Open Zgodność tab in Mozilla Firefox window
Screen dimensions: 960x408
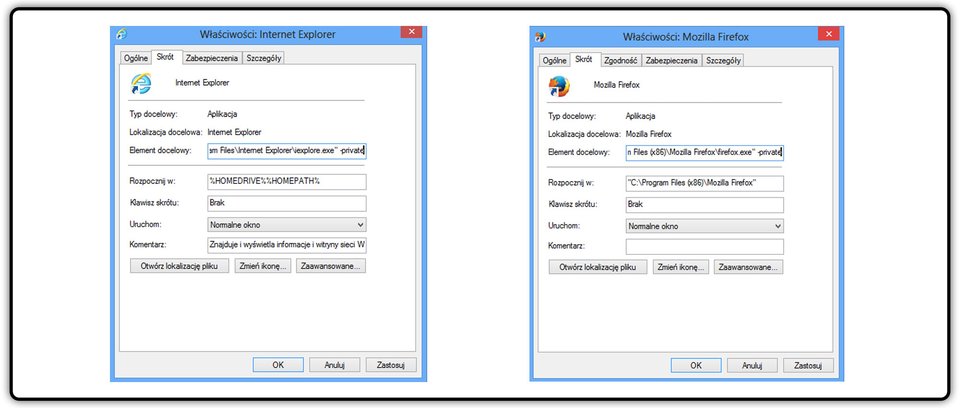coord(620,60)
